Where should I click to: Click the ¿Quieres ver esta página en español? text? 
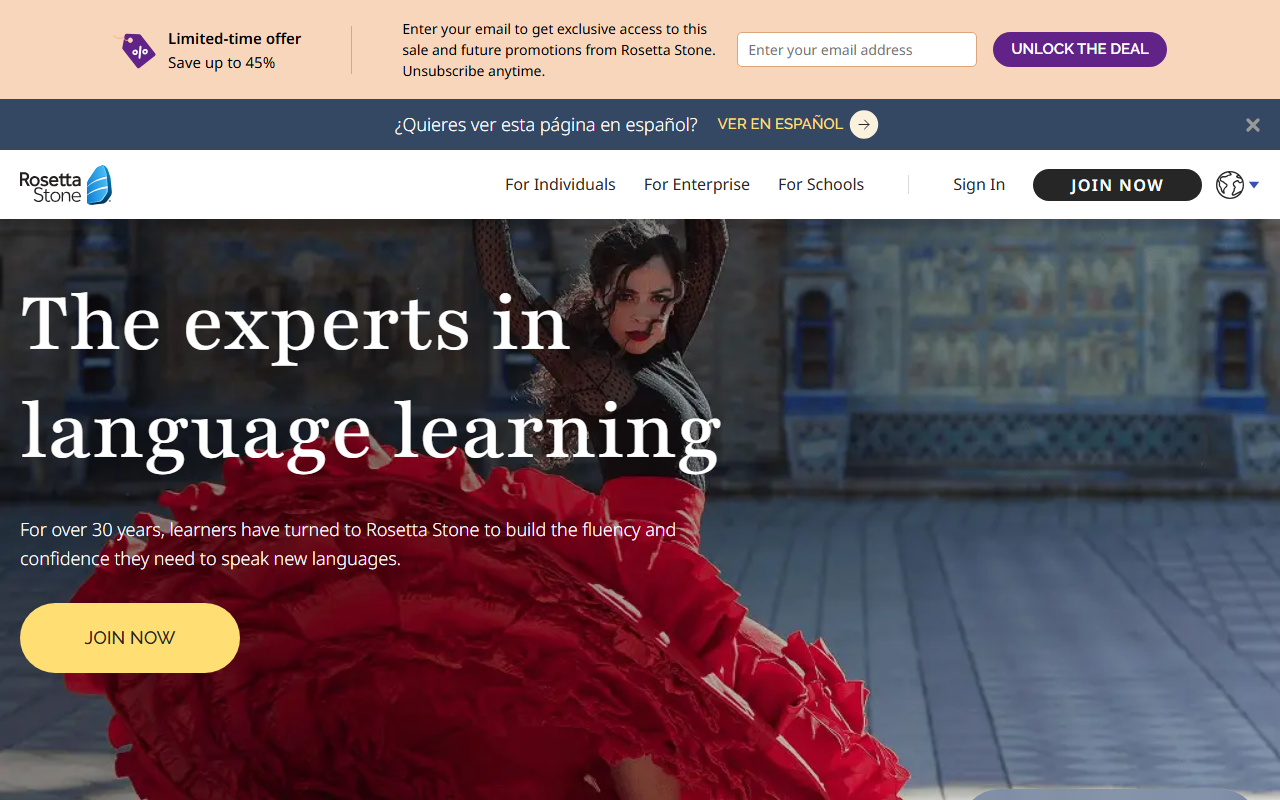[546, 125]
